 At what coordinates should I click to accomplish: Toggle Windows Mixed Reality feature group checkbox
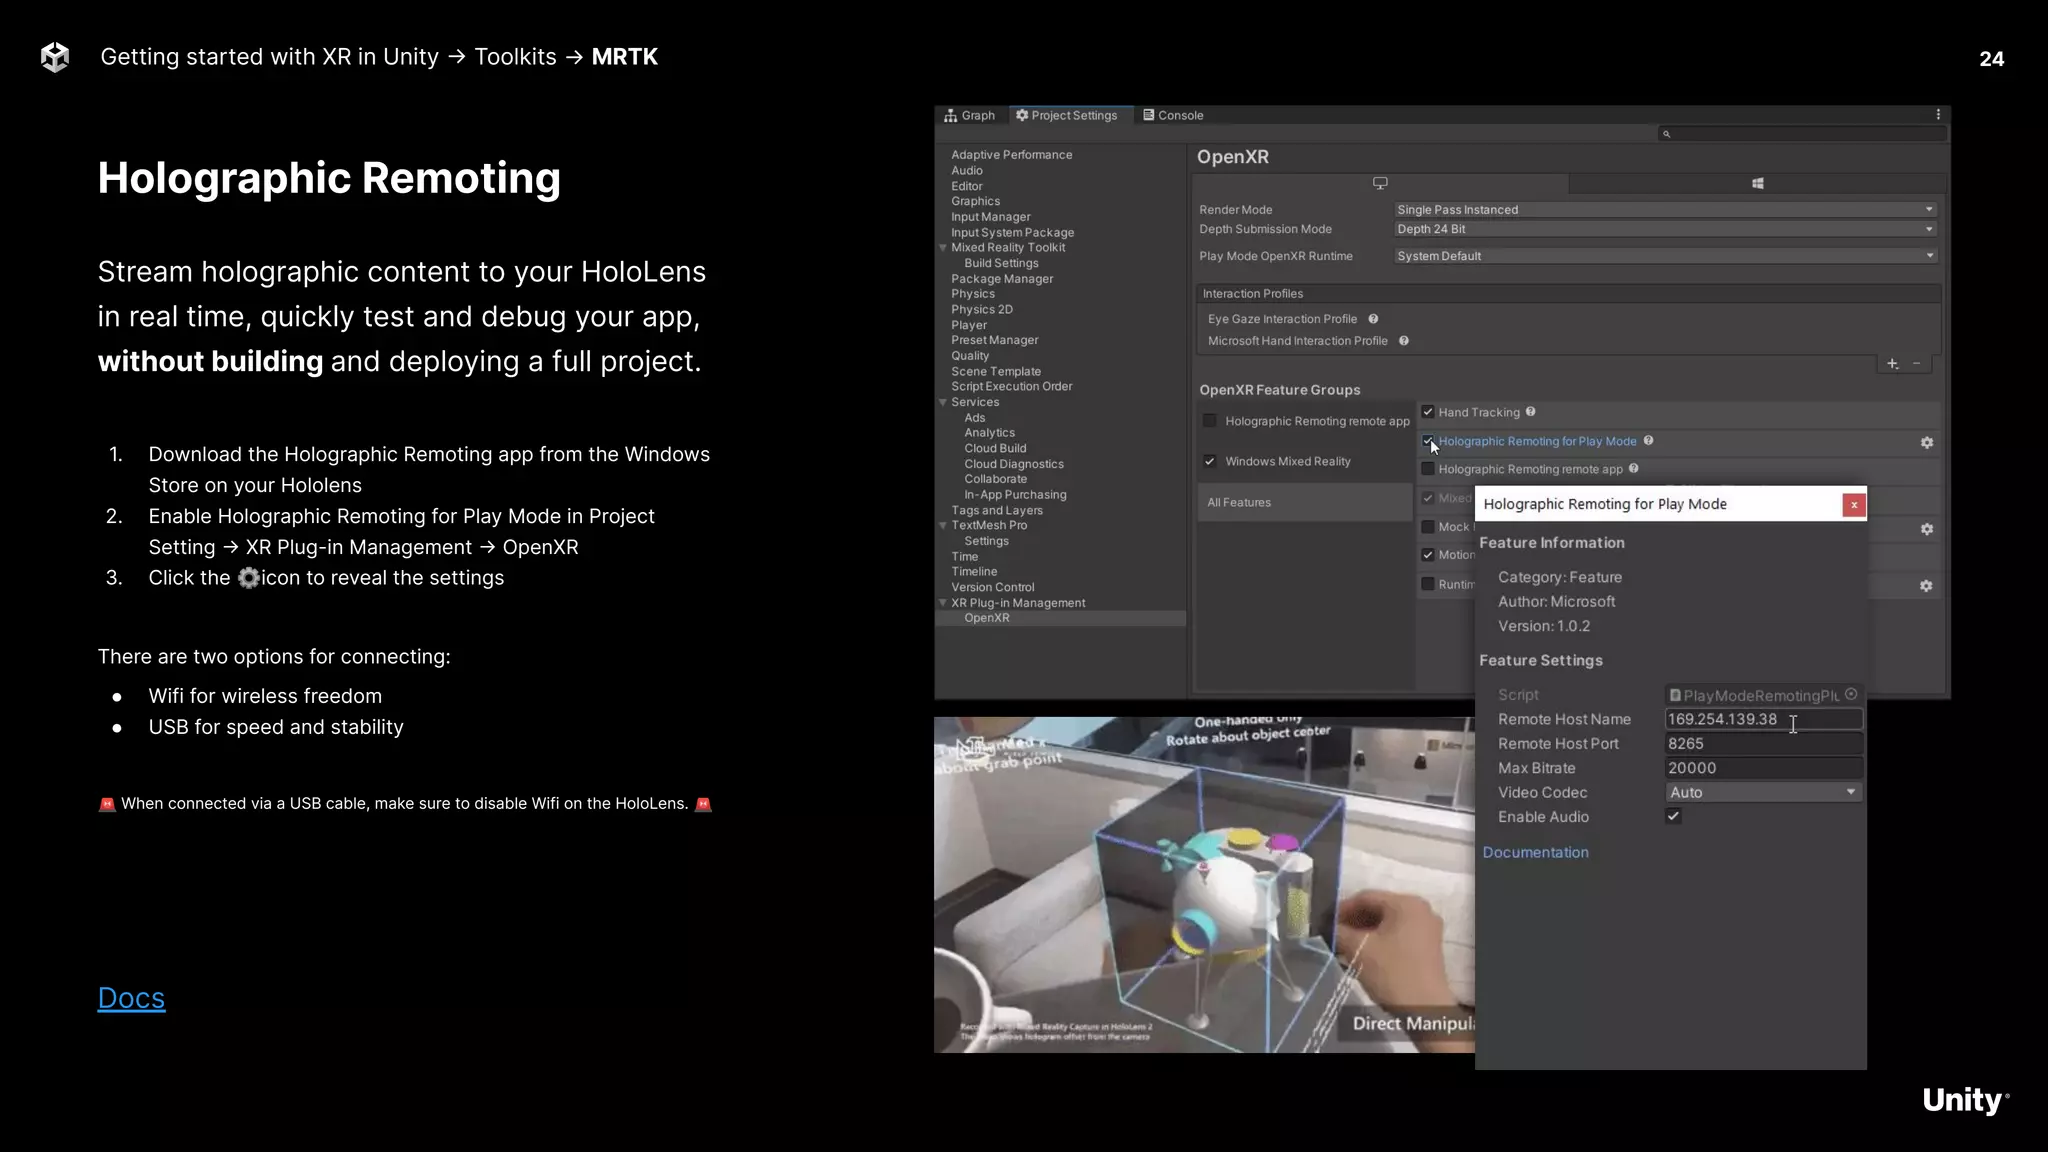tap(1210, 461)
